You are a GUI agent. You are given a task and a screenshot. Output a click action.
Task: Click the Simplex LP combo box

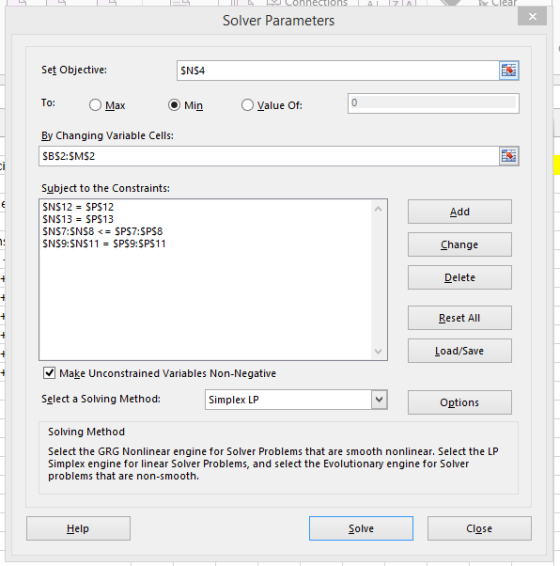click(296, 400)
